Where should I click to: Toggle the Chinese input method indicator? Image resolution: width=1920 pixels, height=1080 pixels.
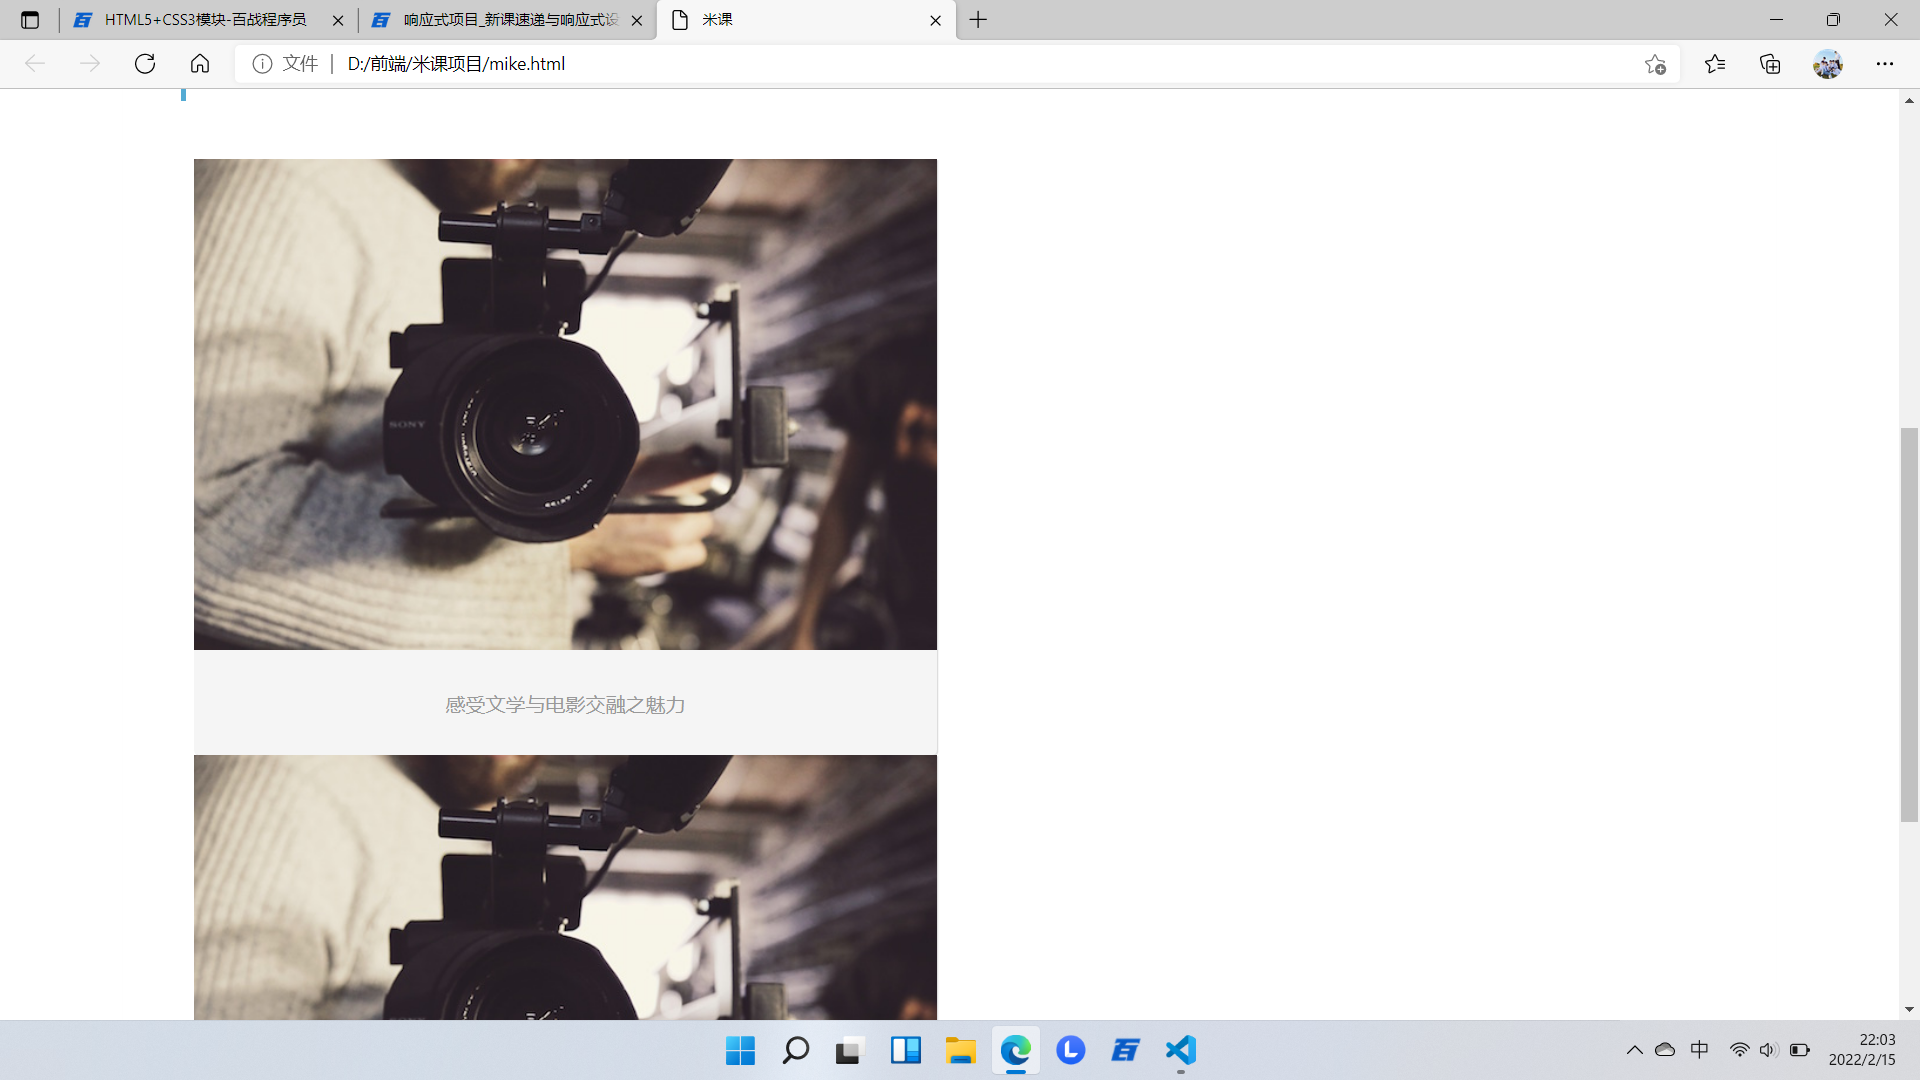point(1699,1050)
